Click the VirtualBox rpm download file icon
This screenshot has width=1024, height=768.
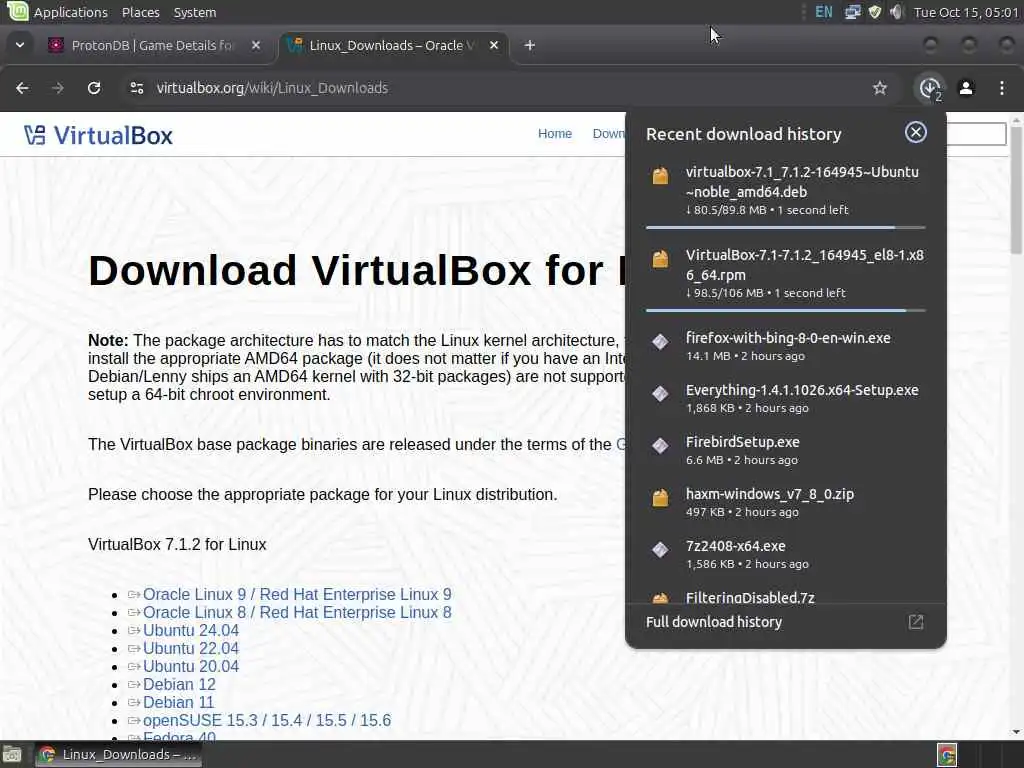(x=660, y=259)
